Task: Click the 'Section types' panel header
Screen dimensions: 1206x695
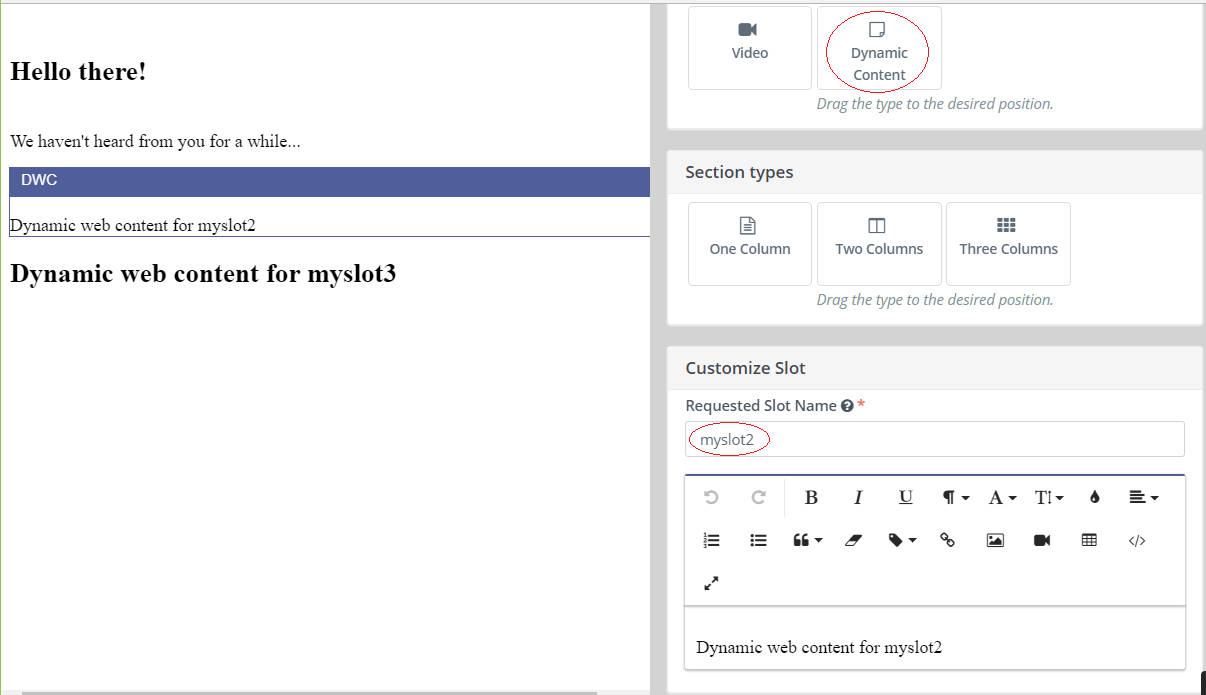Action: pyautogui.click(x=935, y=172)
